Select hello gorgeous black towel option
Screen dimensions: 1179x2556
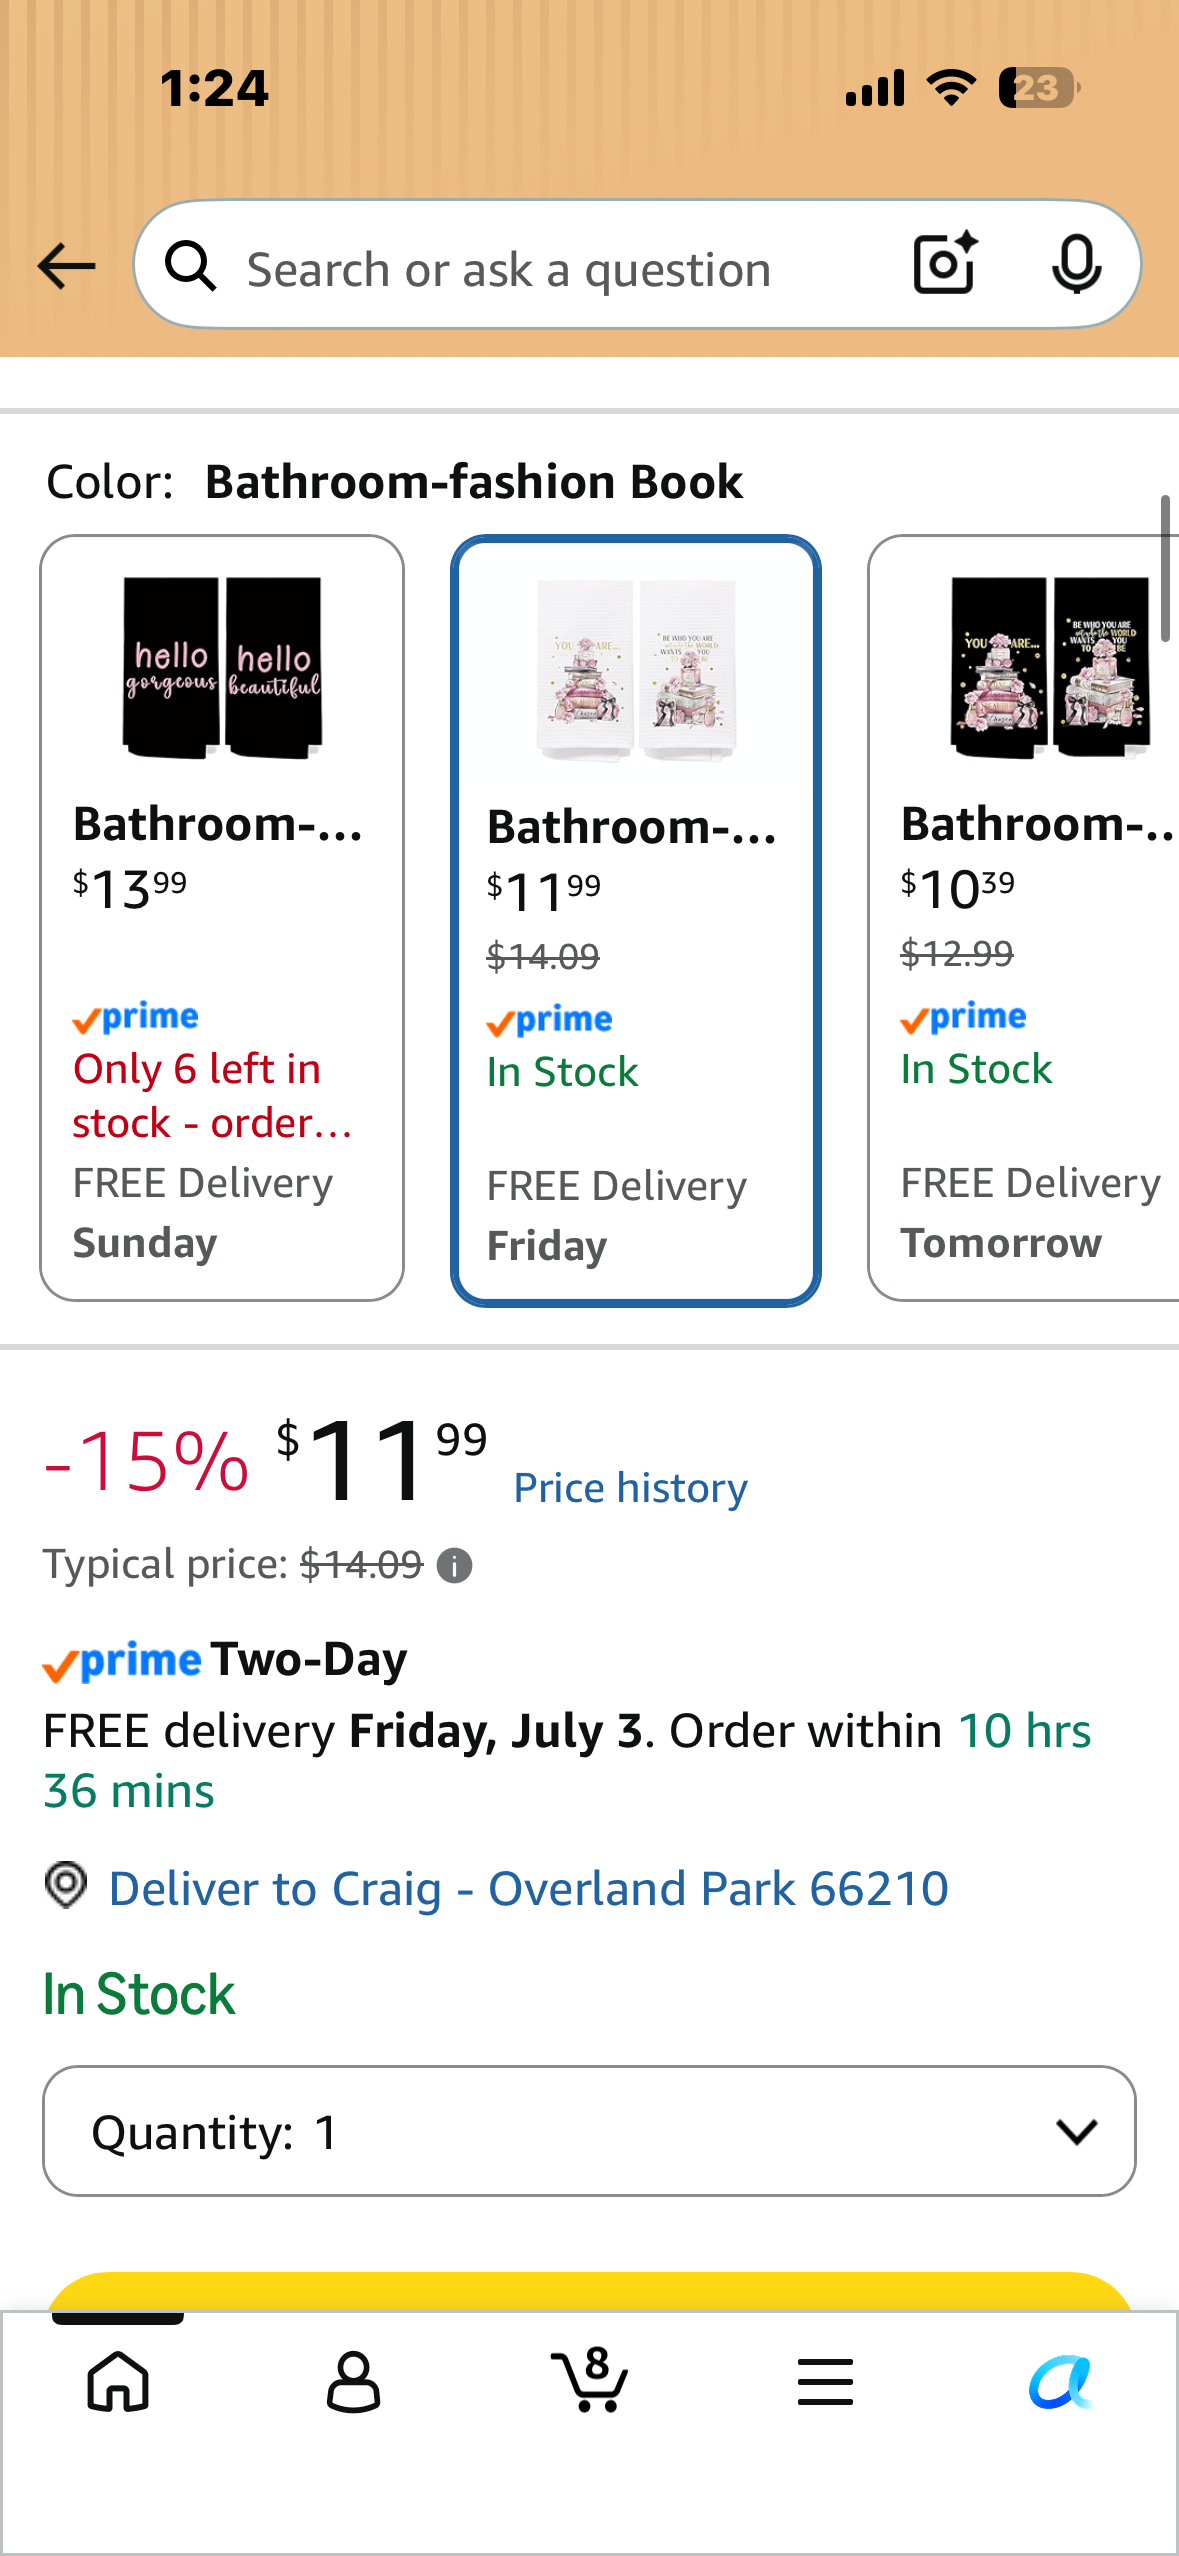pos(222,918)
